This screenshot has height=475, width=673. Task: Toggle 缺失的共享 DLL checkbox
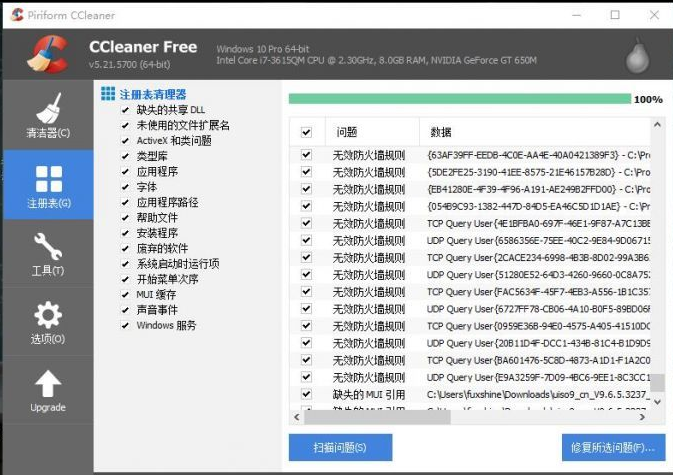point(125,110)
